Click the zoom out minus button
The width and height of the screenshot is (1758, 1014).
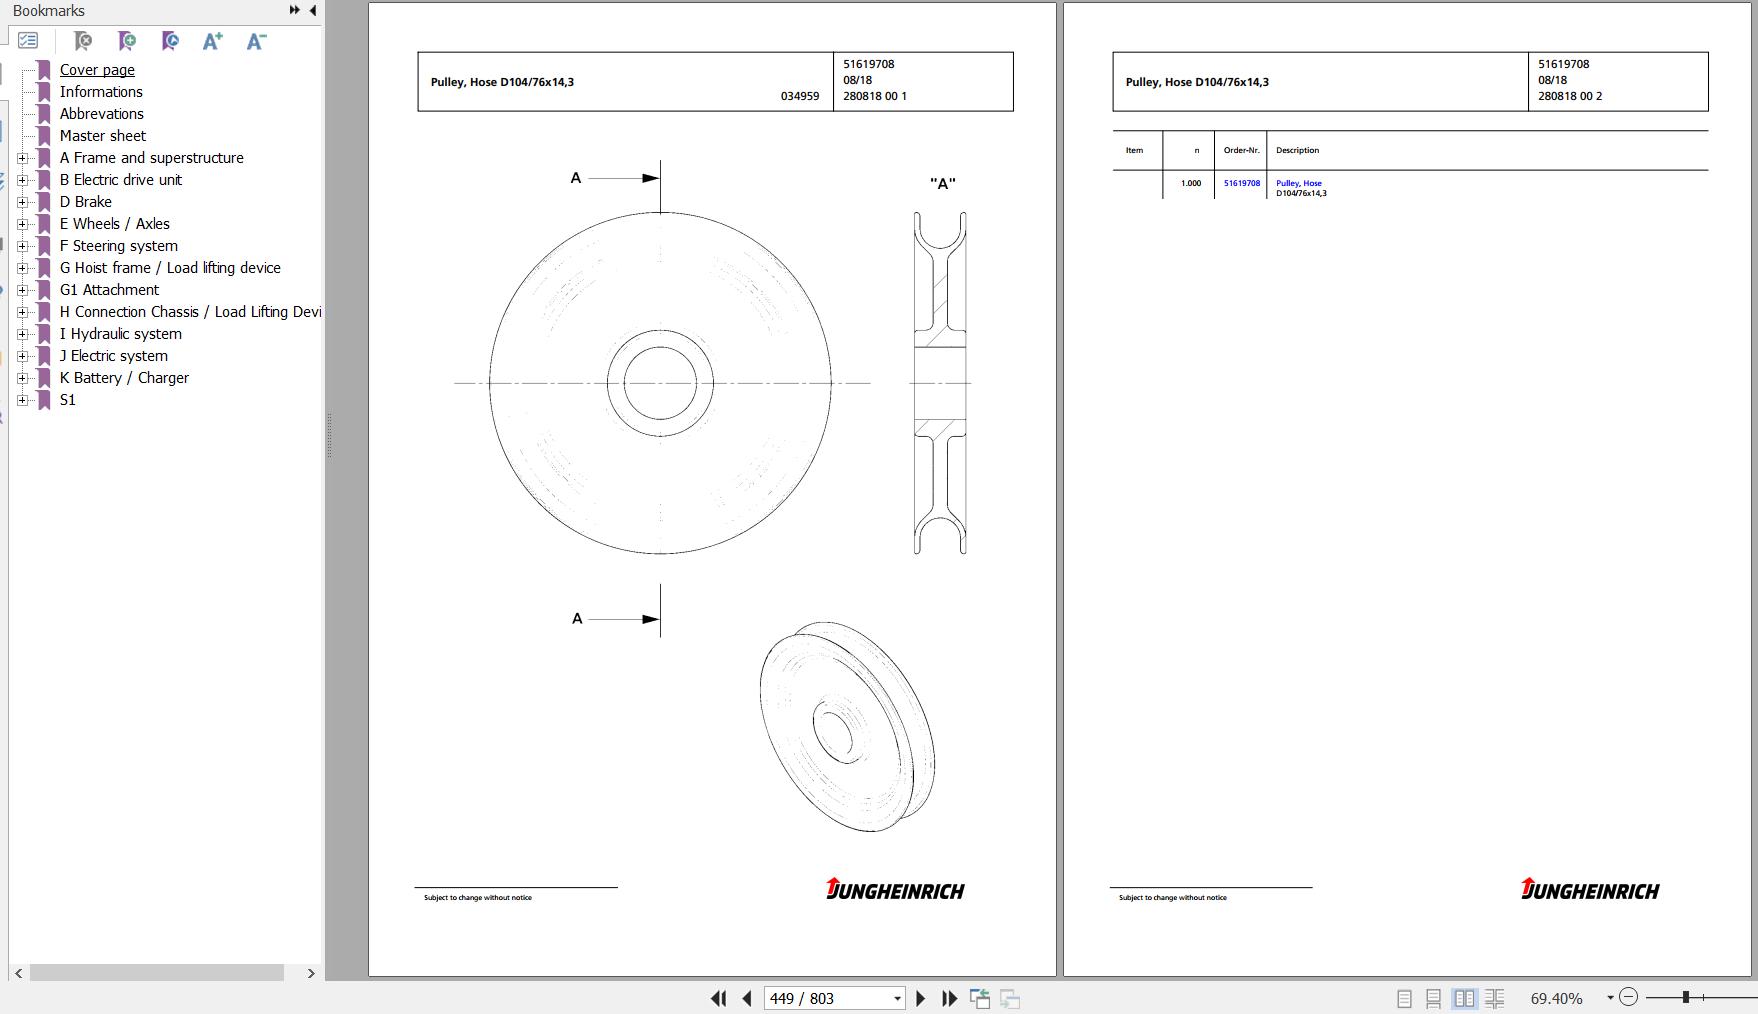(x=1629, y=997)
